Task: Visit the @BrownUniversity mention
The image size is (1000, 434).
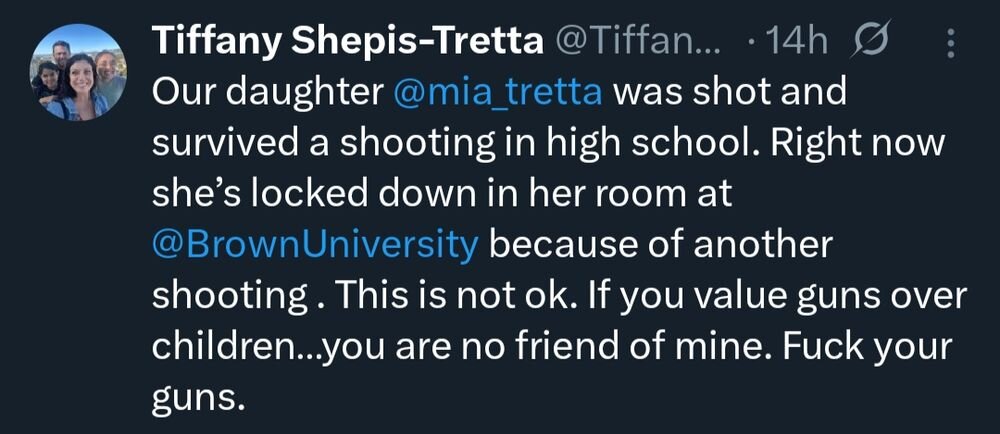Action: [316, 244]
